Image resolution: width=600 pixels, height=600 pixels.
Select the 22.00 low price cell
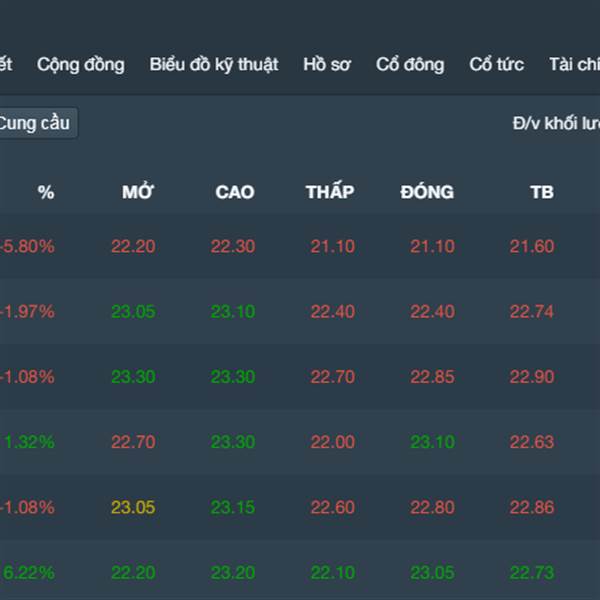332,442
